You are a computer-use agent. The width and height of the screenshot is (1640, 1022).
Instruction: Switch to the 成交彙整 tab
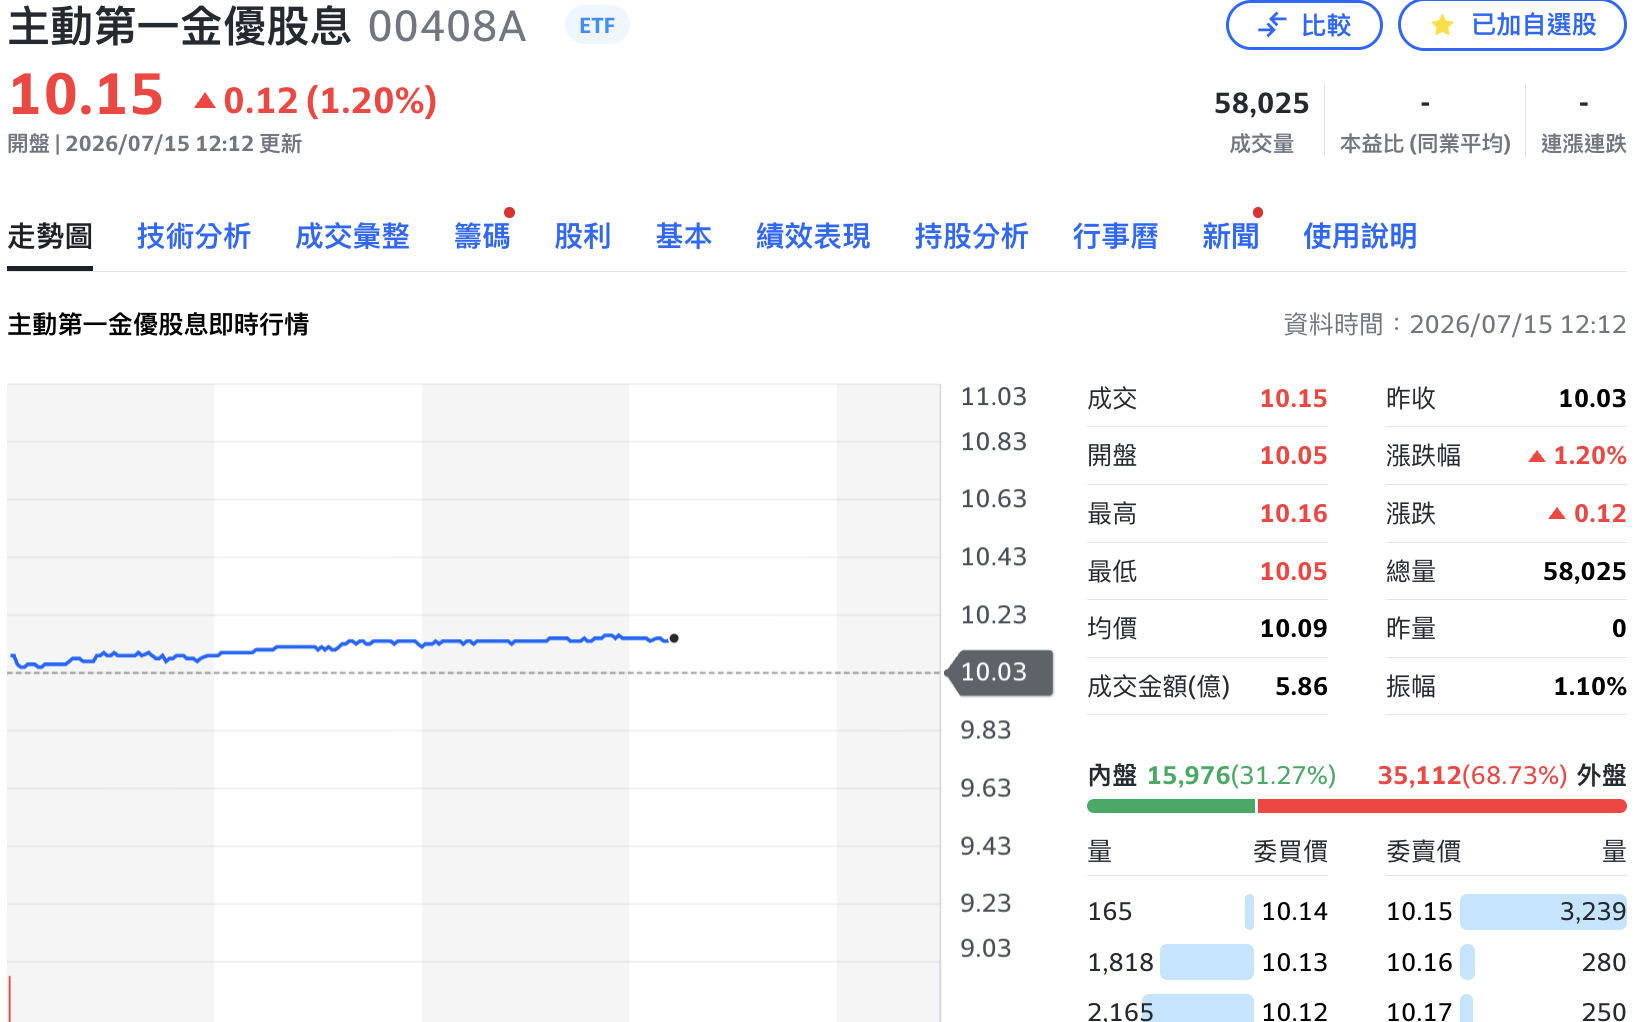click(x=352, y=237)
